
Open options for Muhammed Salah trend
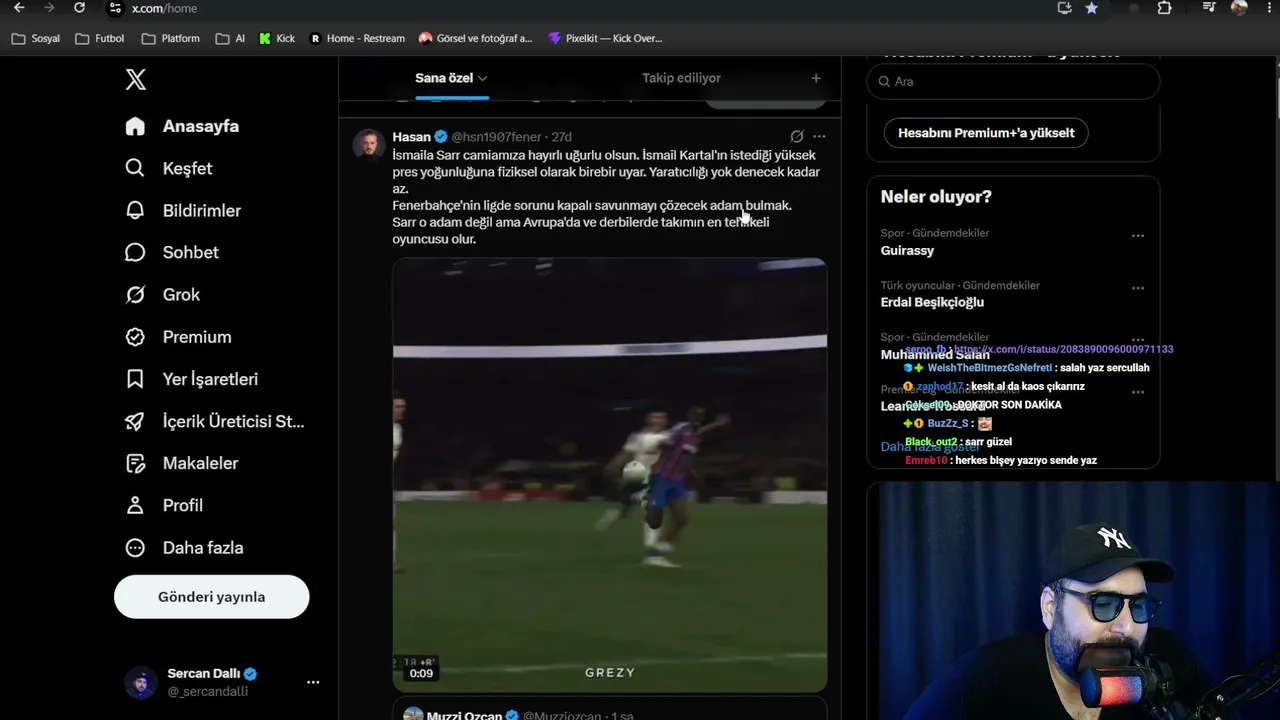(x=1138, y=340)
